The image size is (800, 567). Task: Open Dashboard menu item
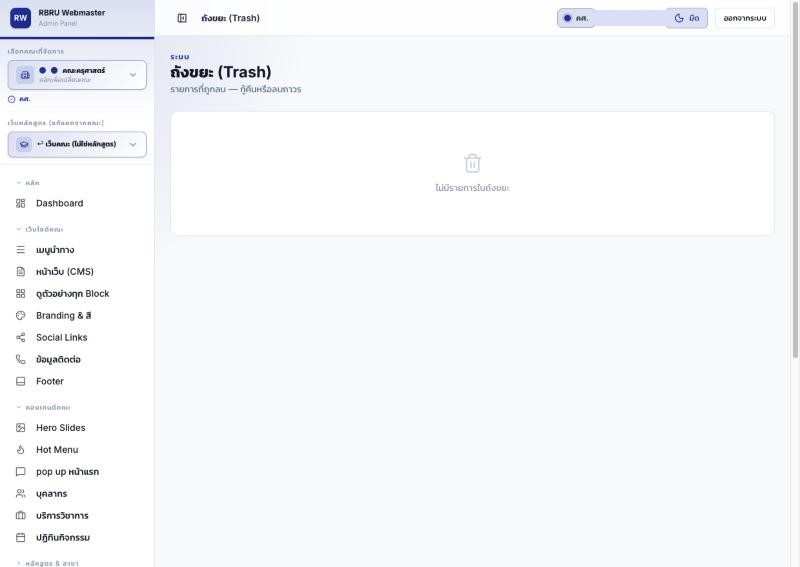coord(77,203)
